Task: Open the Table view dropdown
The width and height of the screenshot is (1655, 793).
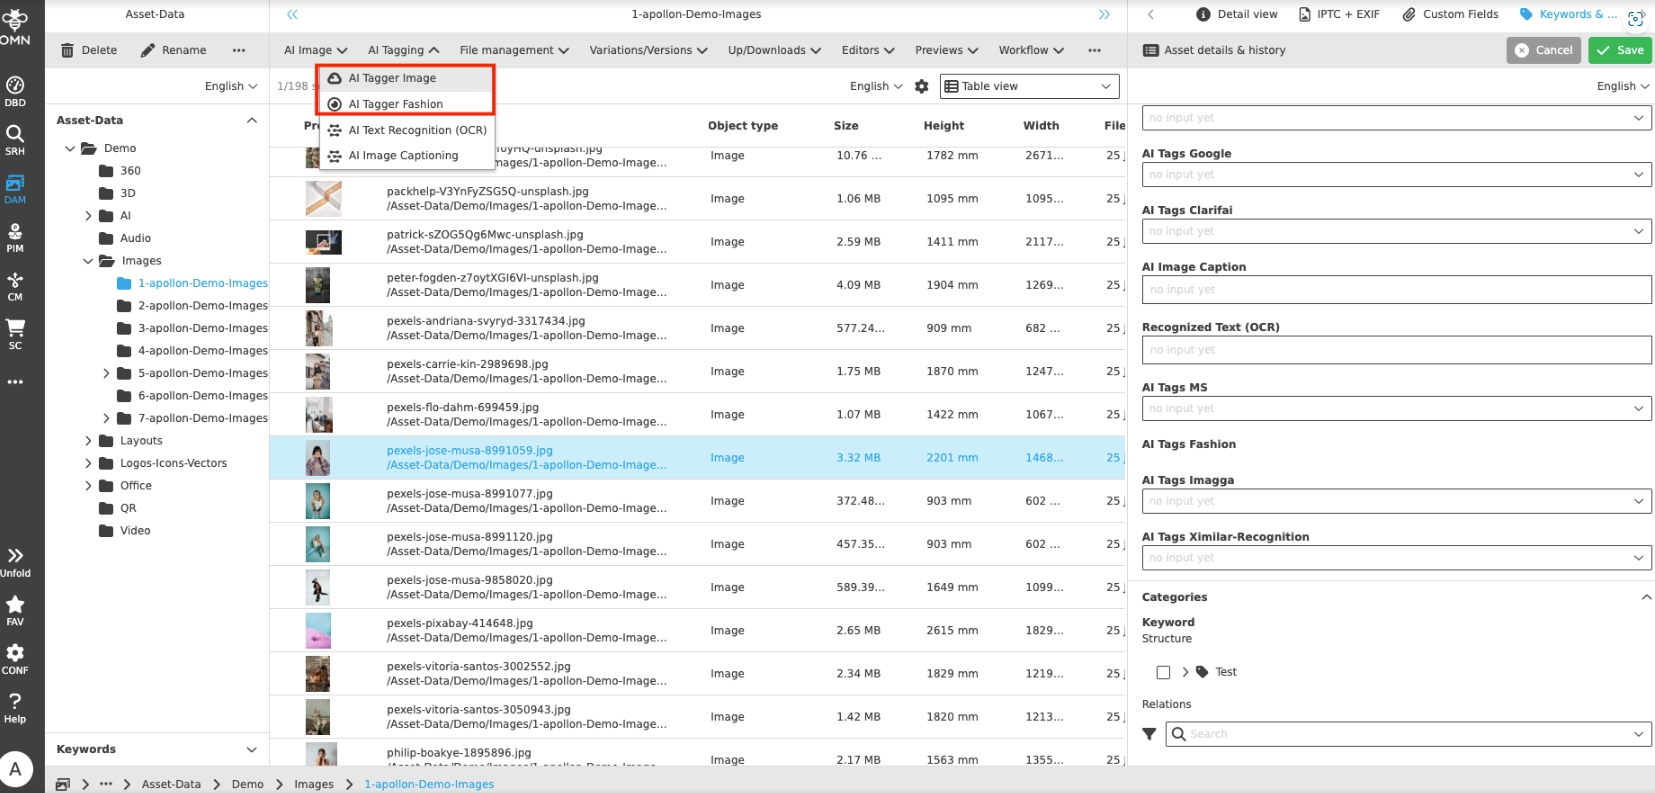Action: [1028, 87]
